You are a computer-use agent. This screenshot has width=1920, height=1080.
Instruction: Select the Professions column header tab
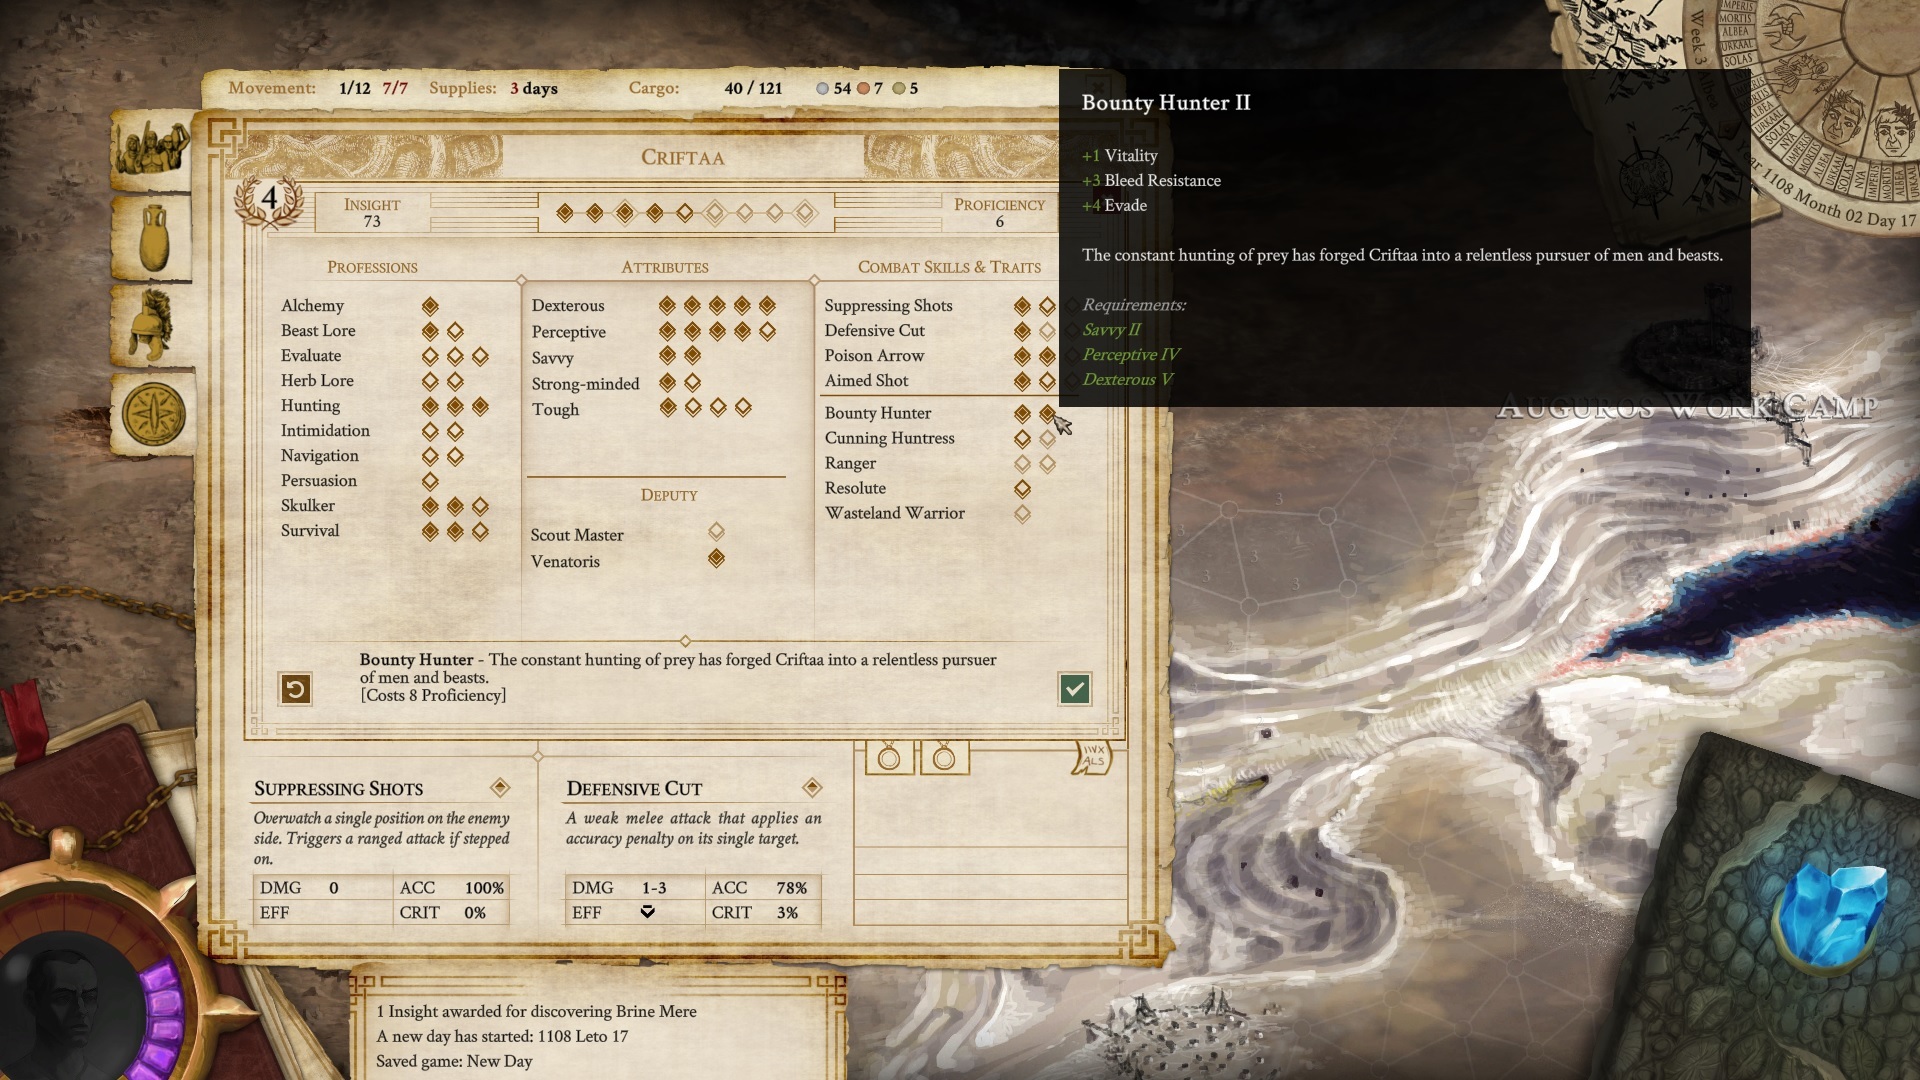[372, 268]
